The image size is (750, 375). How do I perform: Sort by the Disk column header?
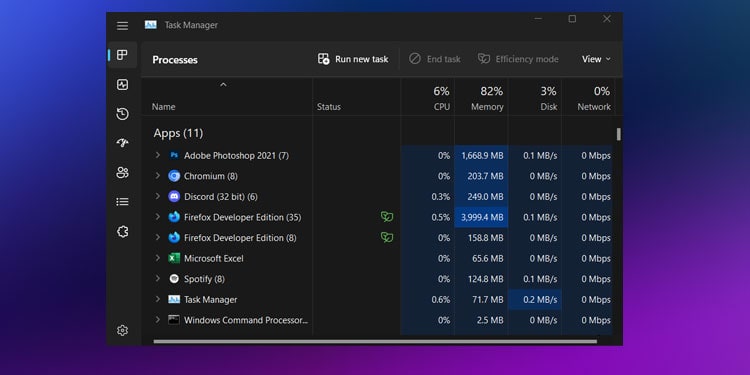549,107
